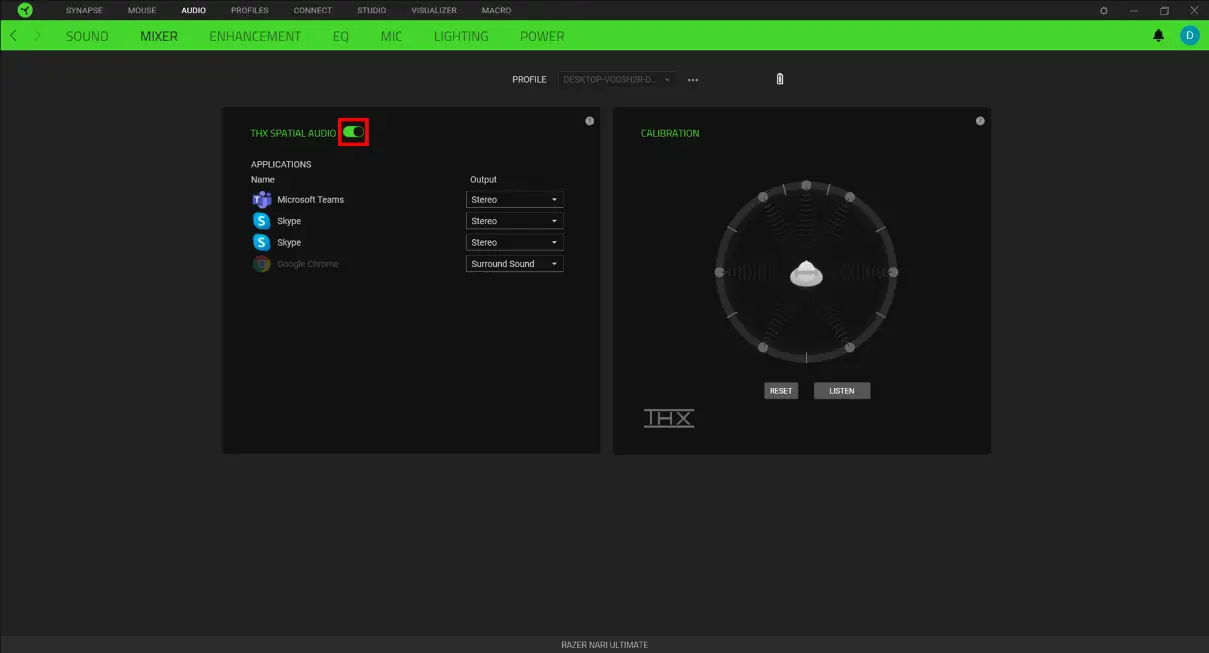Image resolution: width=1209 pixels, height=653 pixels.
Task: Switch to the EQ tab
Action: pyautogui.click(x=340, y=35)
